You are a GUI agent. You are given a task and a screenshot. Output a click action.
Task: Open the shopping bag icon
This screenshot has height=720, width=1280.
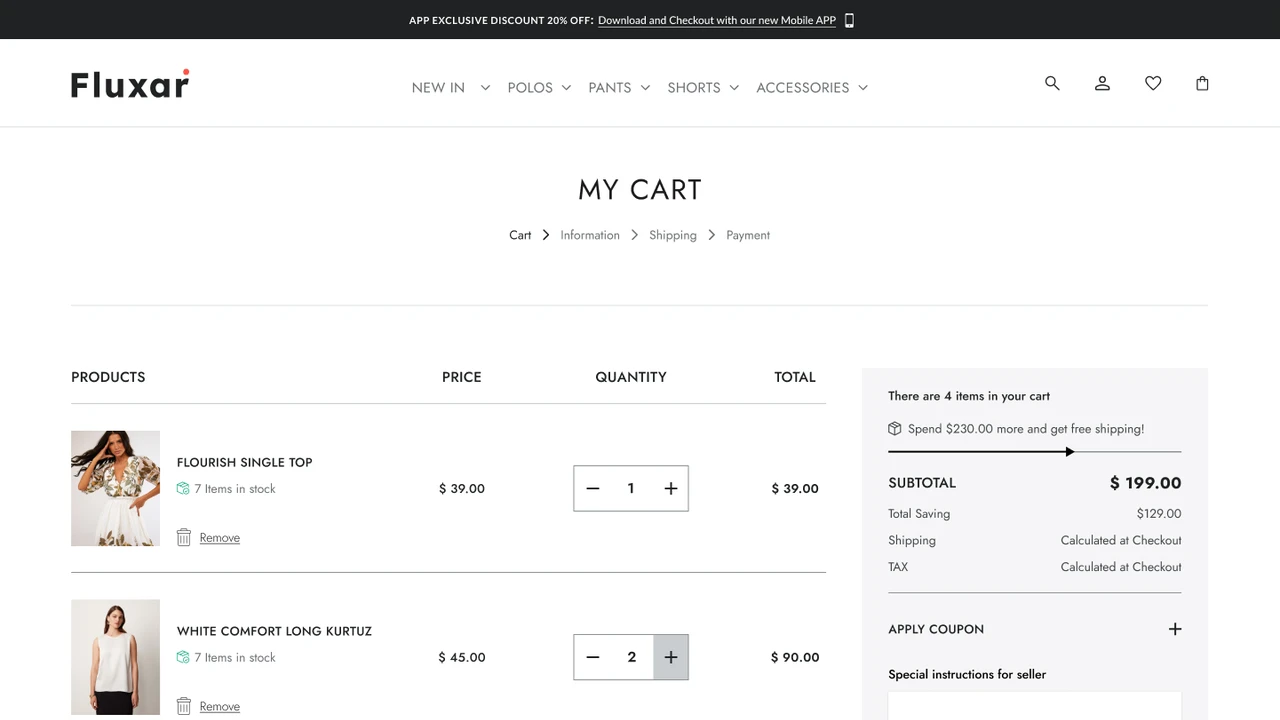[1202, 83]
